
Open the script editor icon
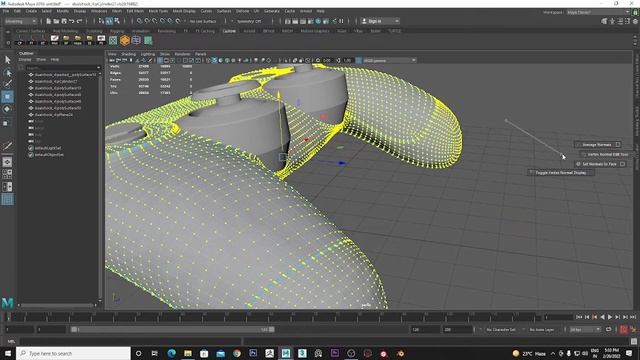point(634,341)
